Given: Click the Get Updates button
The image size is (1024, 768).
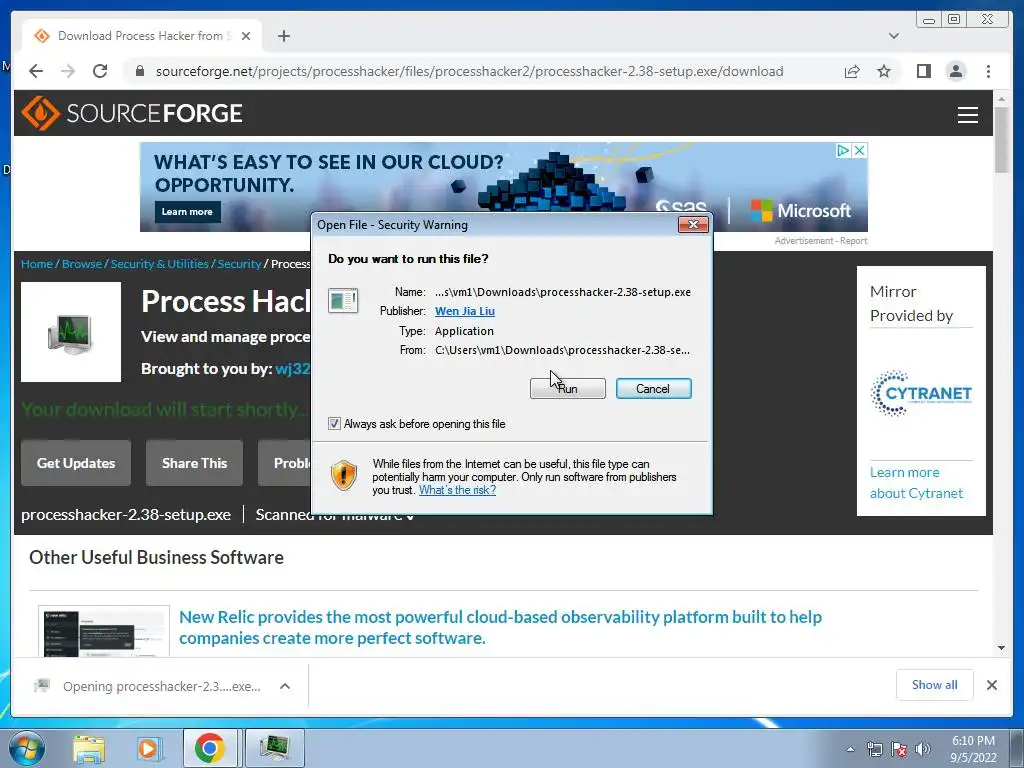Looking at the screenshot, I should click(x=76, y=463).
